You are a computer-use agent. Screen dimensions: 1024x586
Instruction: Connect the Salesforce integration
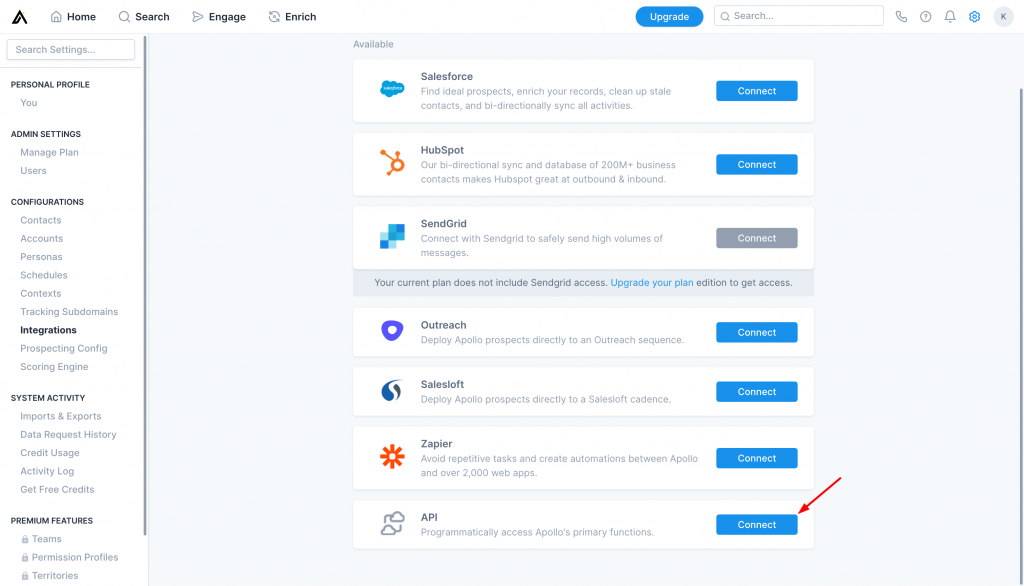(756, 91)
